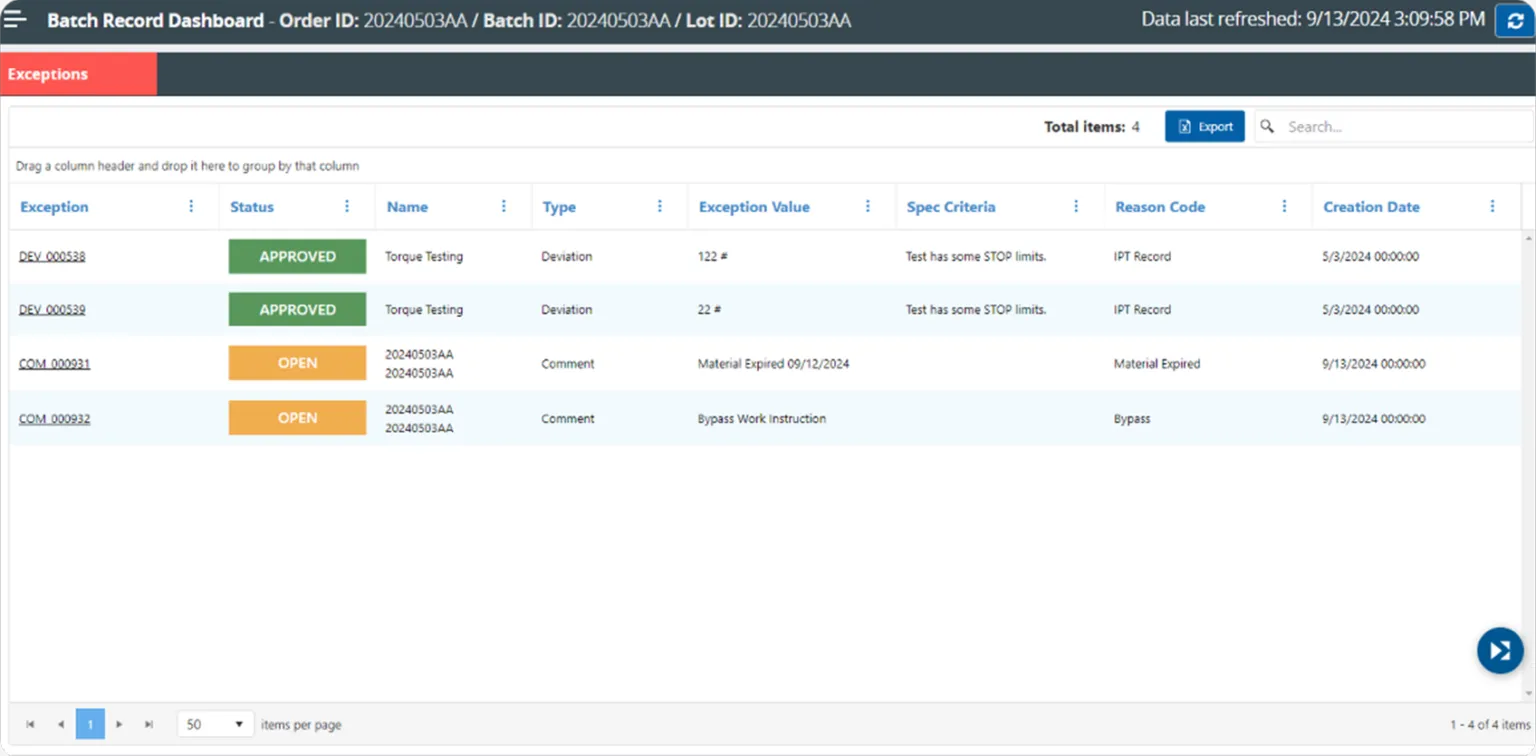Click the creation date for COM_000932

coord(1374,419)
